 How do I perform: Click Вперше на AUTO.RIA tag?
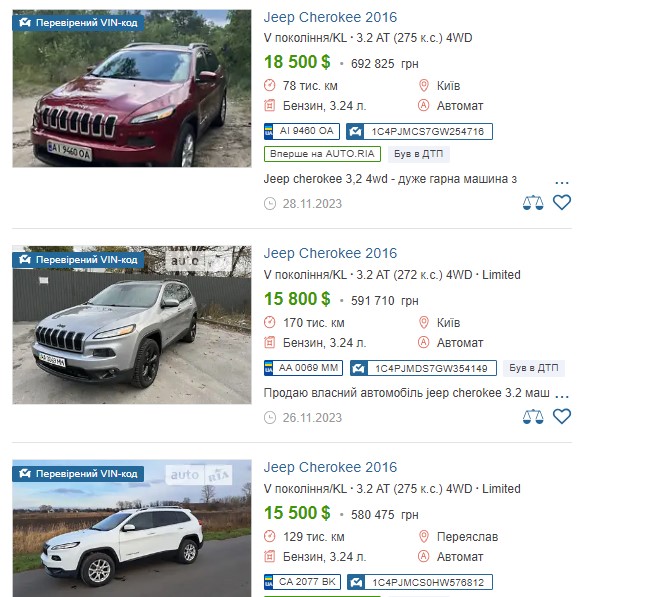(x=322, y=154)
